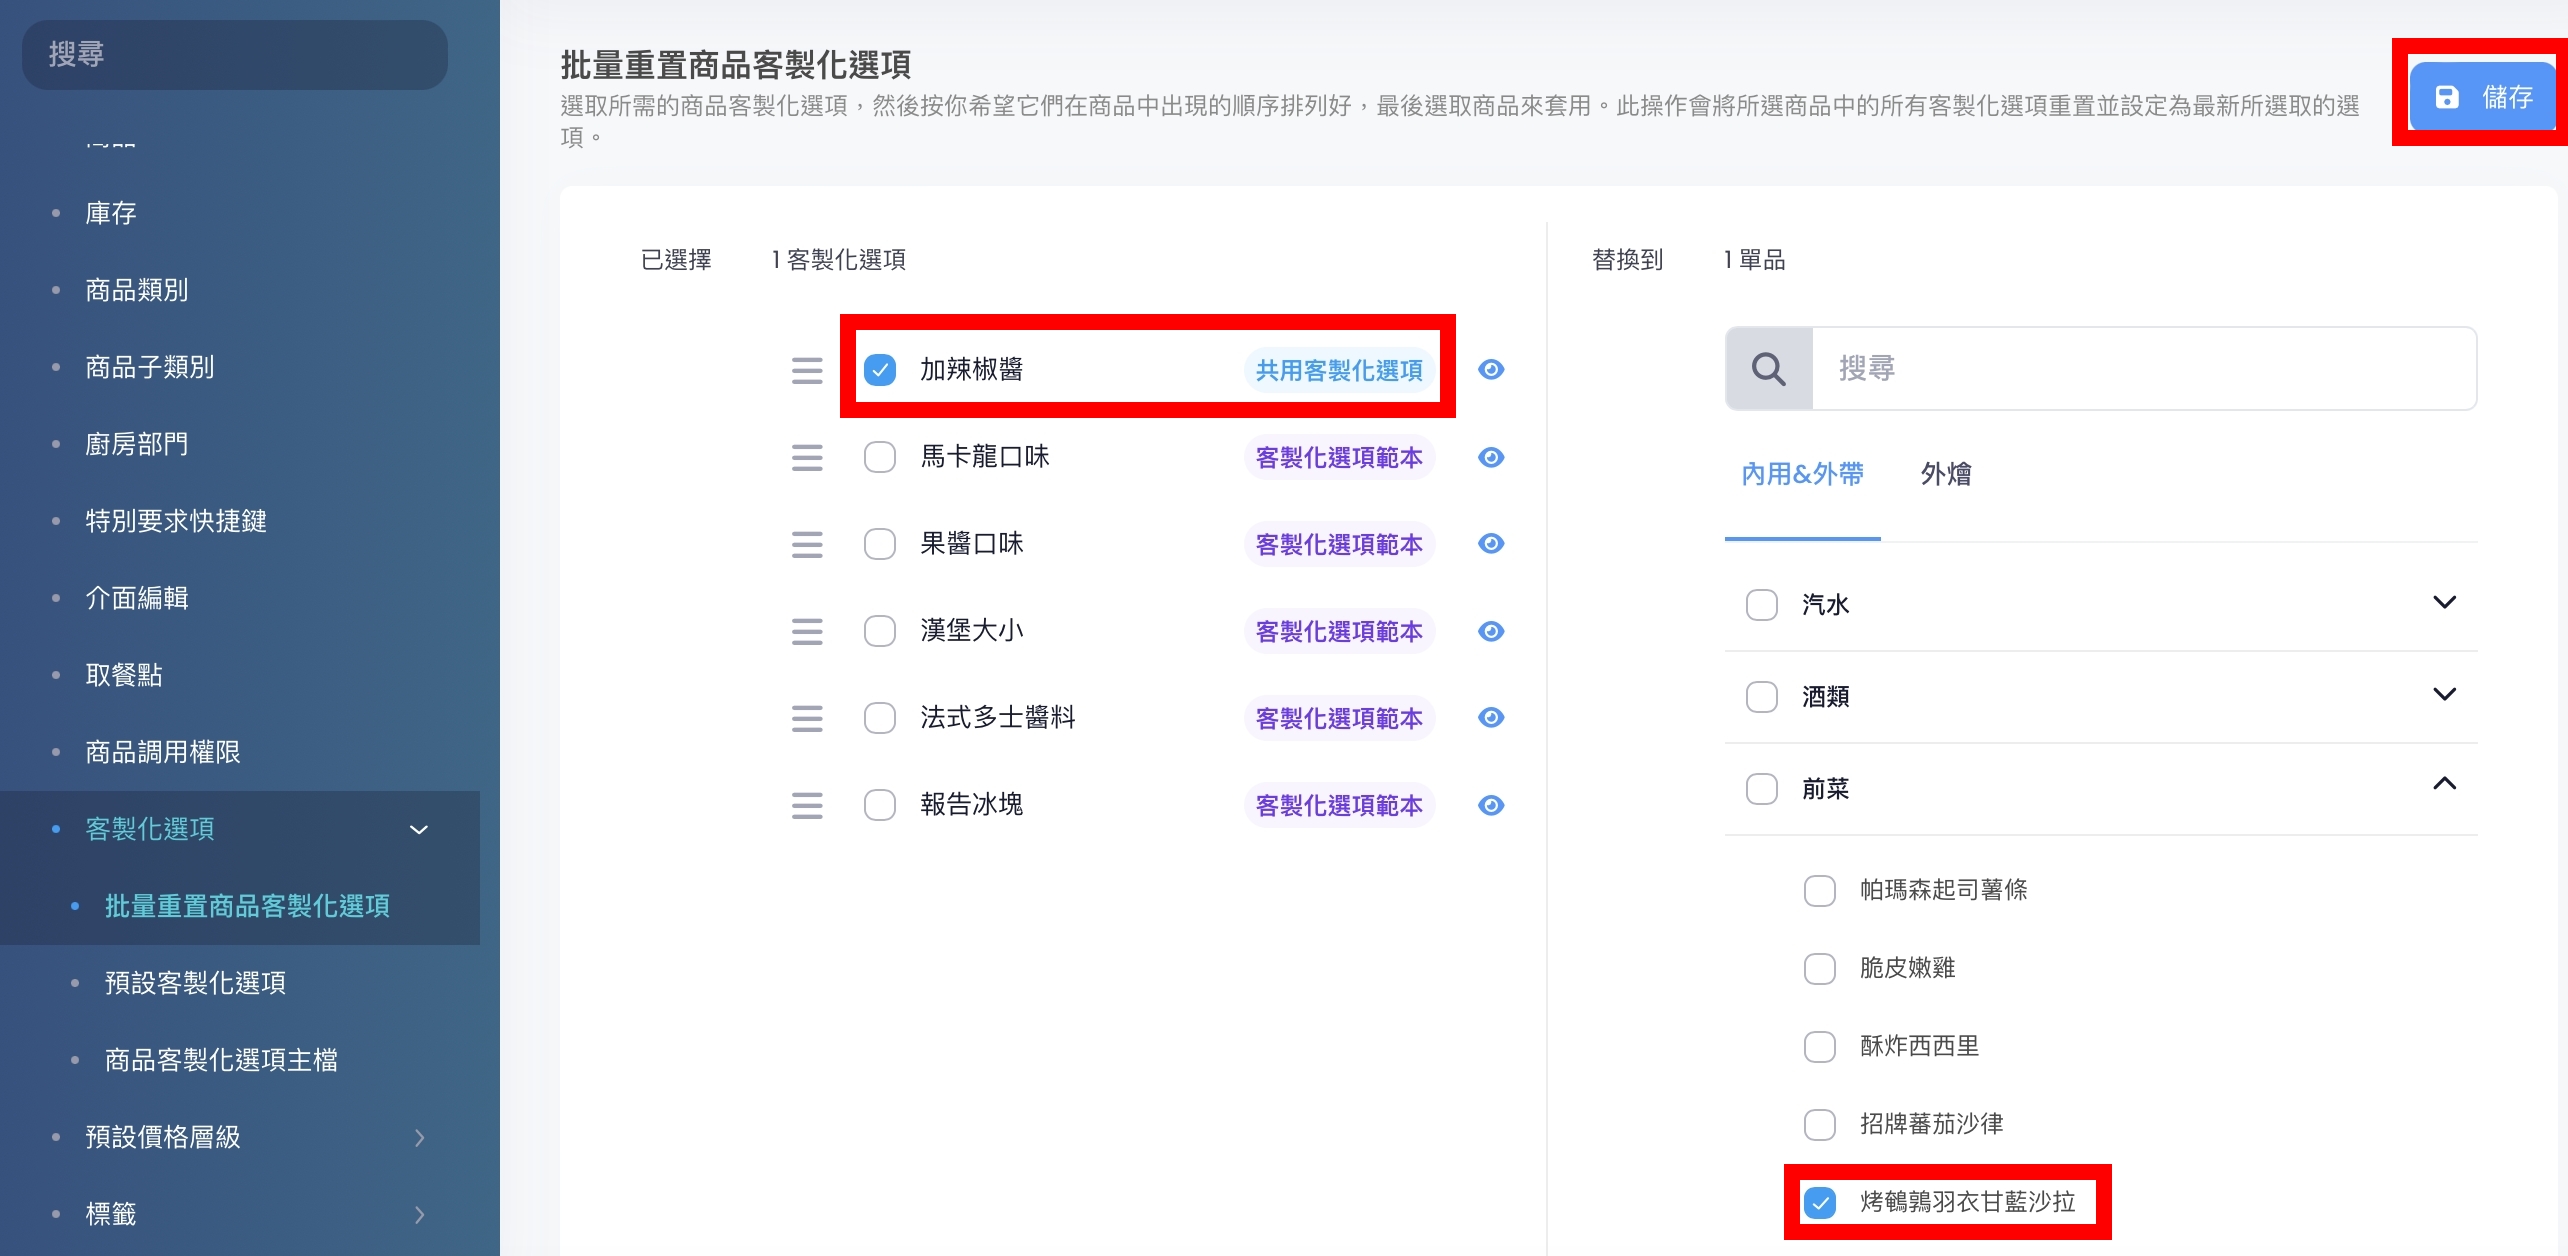Click the drag handle for 漢堡大小
Viewport: 2568px width, 1256px height.
coord(807,631)
